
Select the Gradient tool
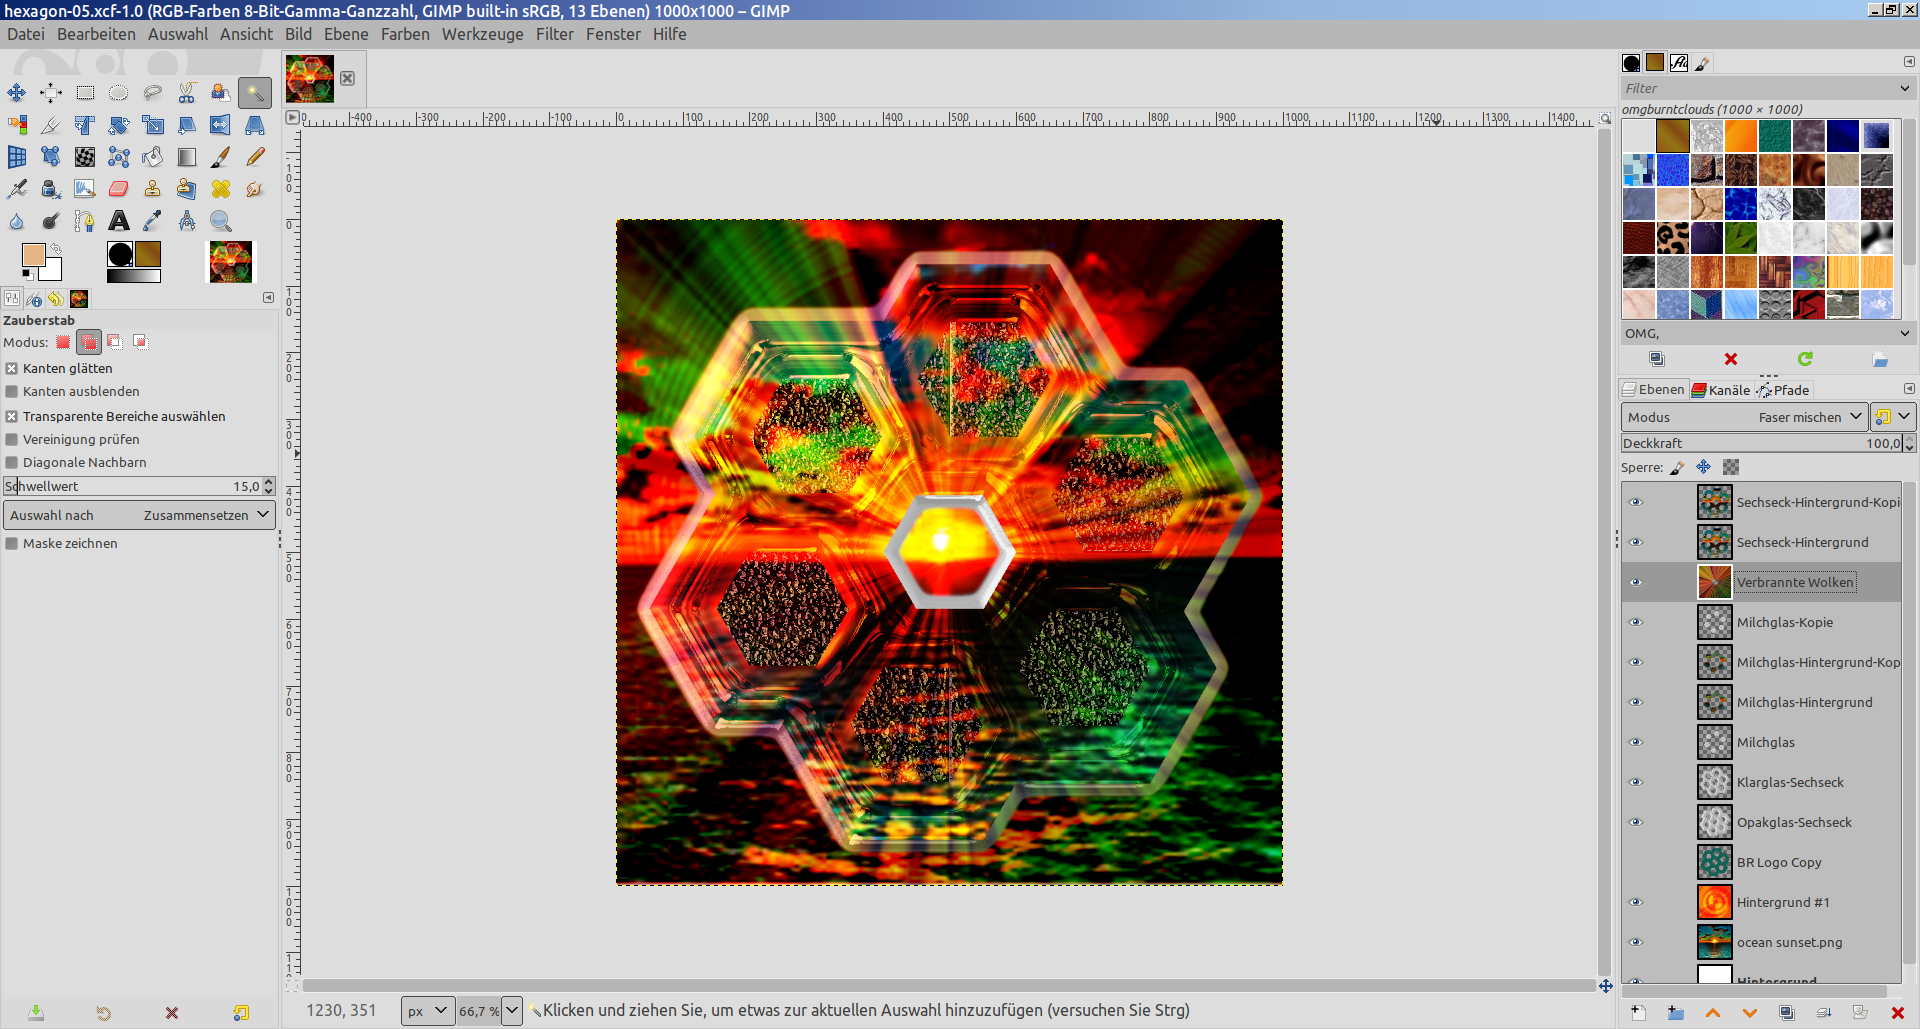pos(187,157)
